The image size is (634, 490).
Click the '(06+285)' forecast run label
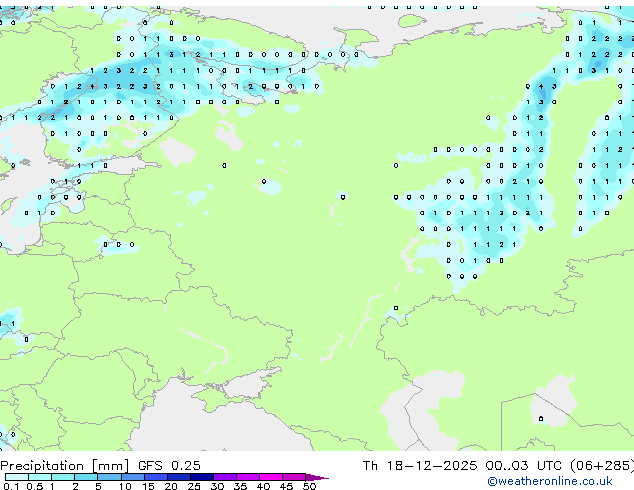(x=602, y=466)
